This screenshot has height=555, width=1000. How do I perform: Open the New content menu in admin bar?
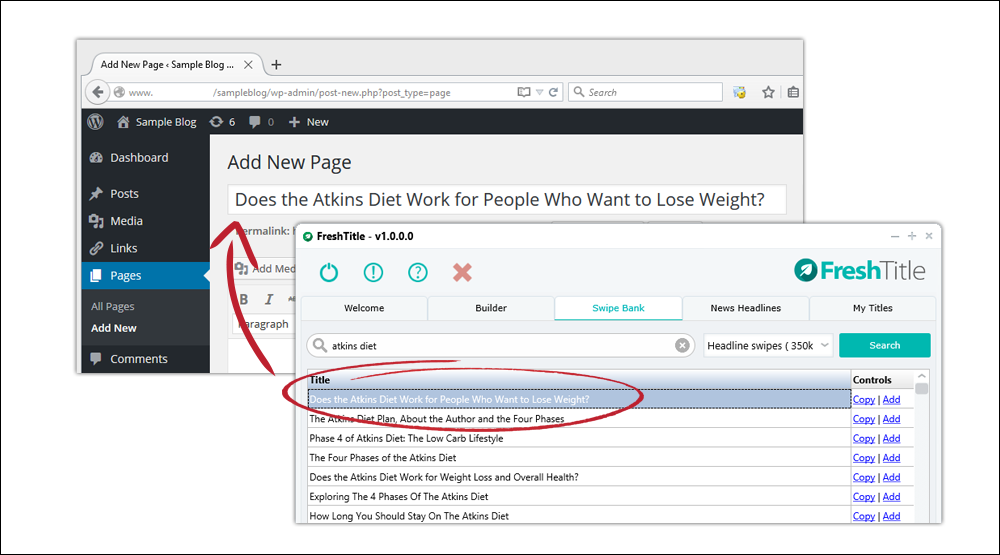pyautogui.click(x=309, y=122)
